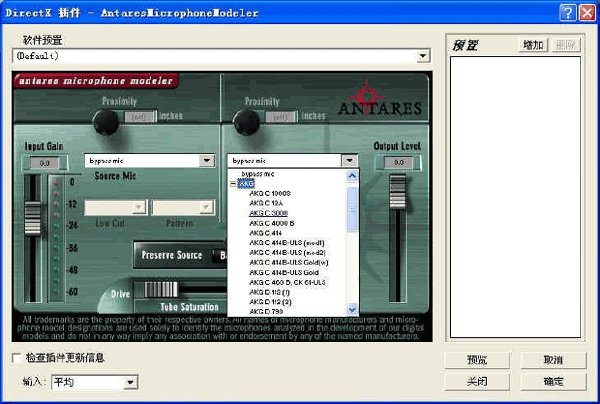Click the Input Gain fader handle
The width and height of the screenshot is (600, 404).
(x=33, y=218)
